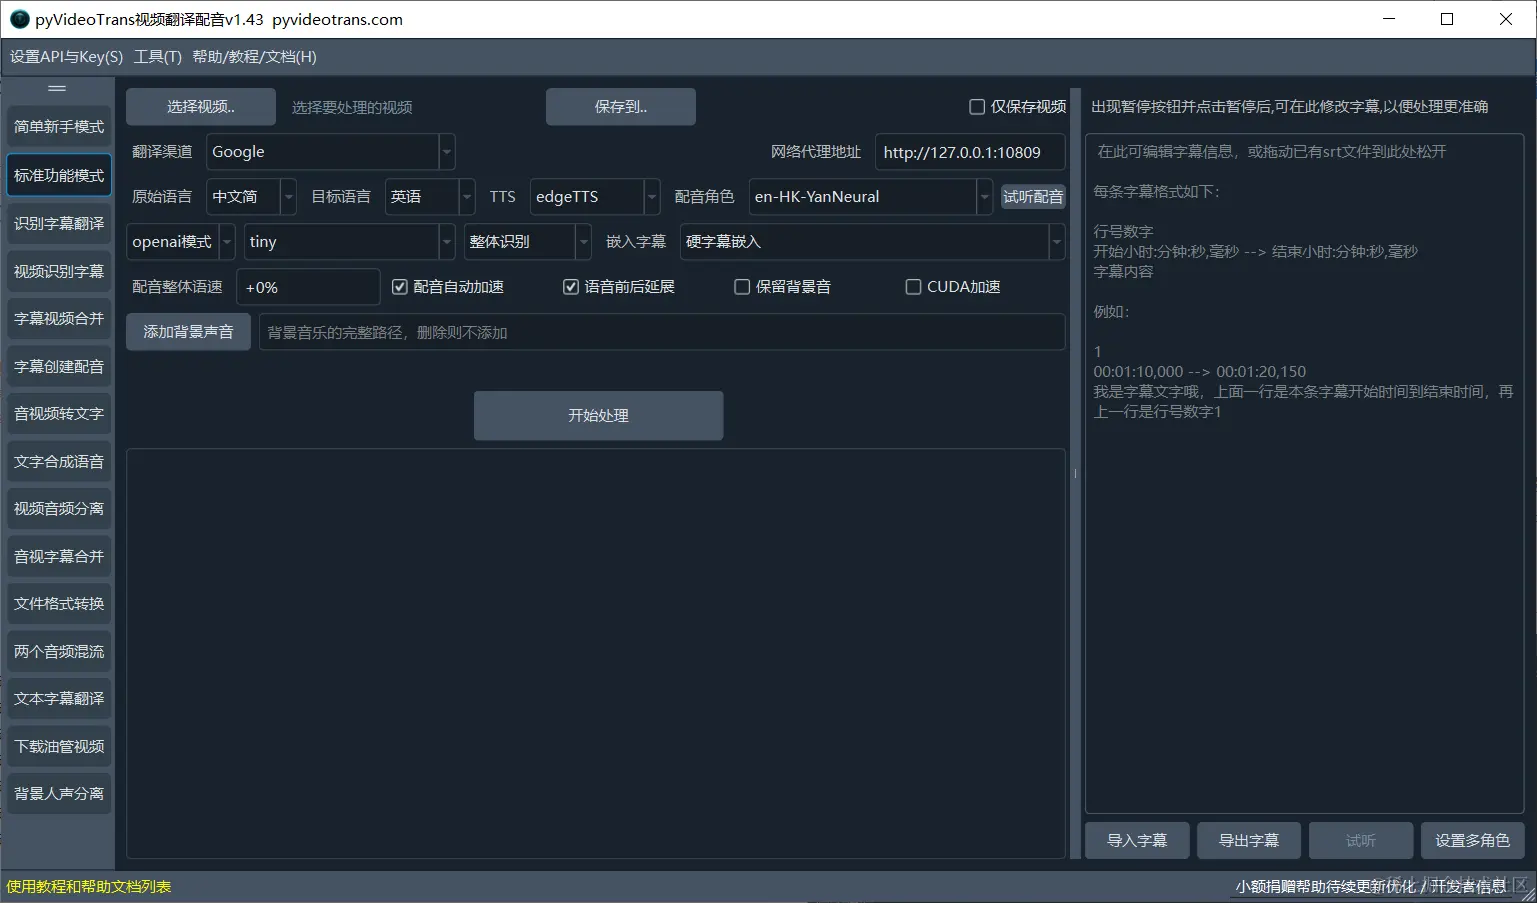This screenshot has width=1537, height=903.
Task: Enable CUDA加速 acceleration
Action: pyautogui.click(x=913, y=286)
